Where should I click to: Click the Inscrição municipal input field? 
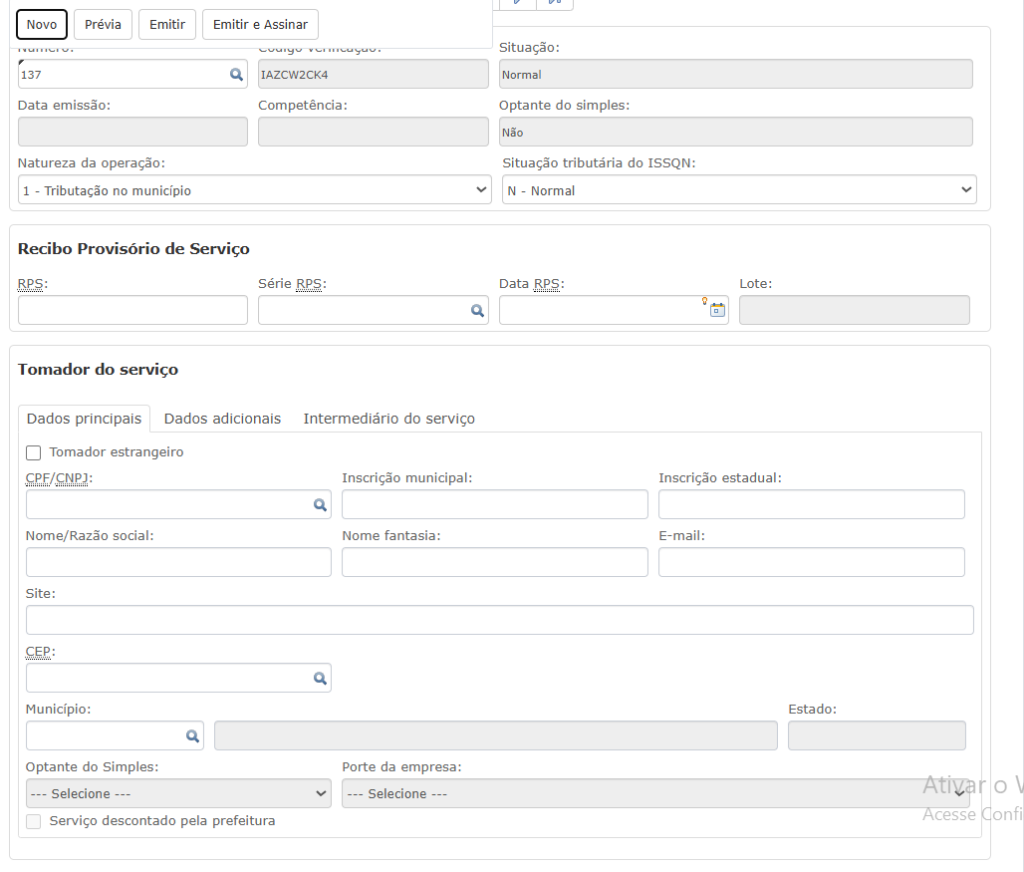(x=495, y=505)
